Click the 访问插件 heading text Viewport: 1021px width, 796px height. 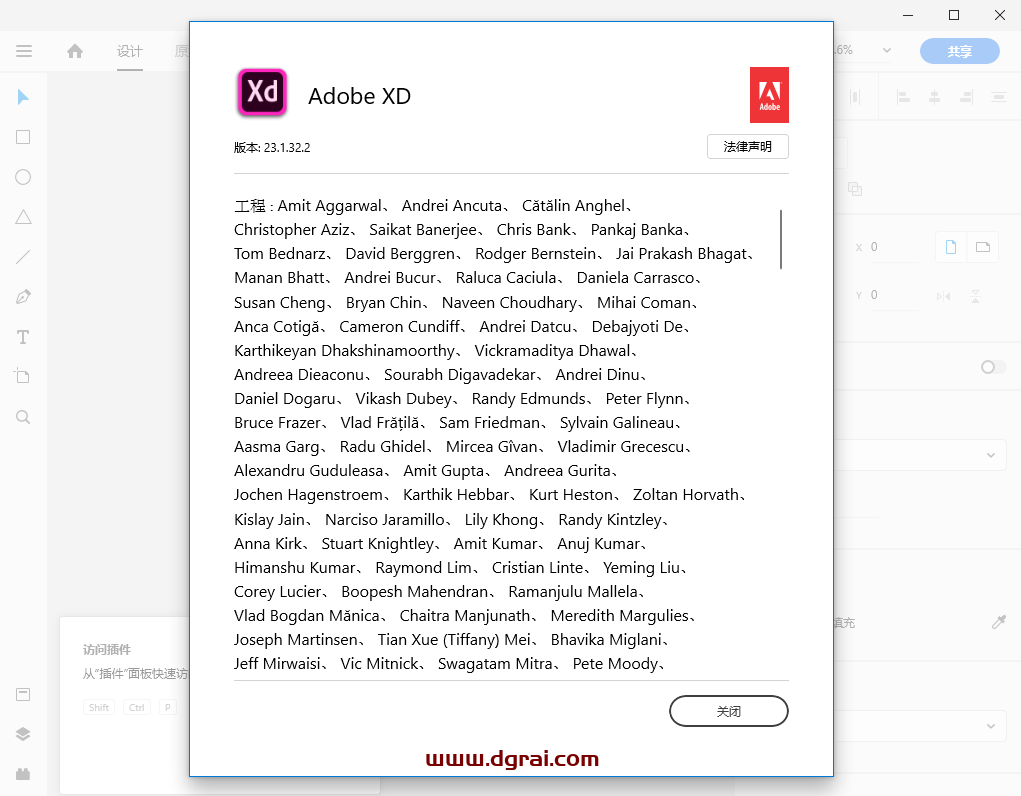click(107, 649)
